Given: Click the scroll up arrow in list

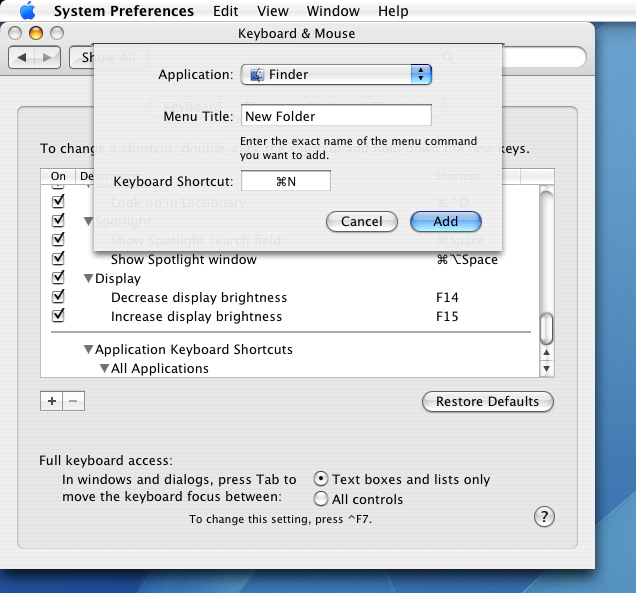Looking at the screenshot, I should (x=546, y=352).
